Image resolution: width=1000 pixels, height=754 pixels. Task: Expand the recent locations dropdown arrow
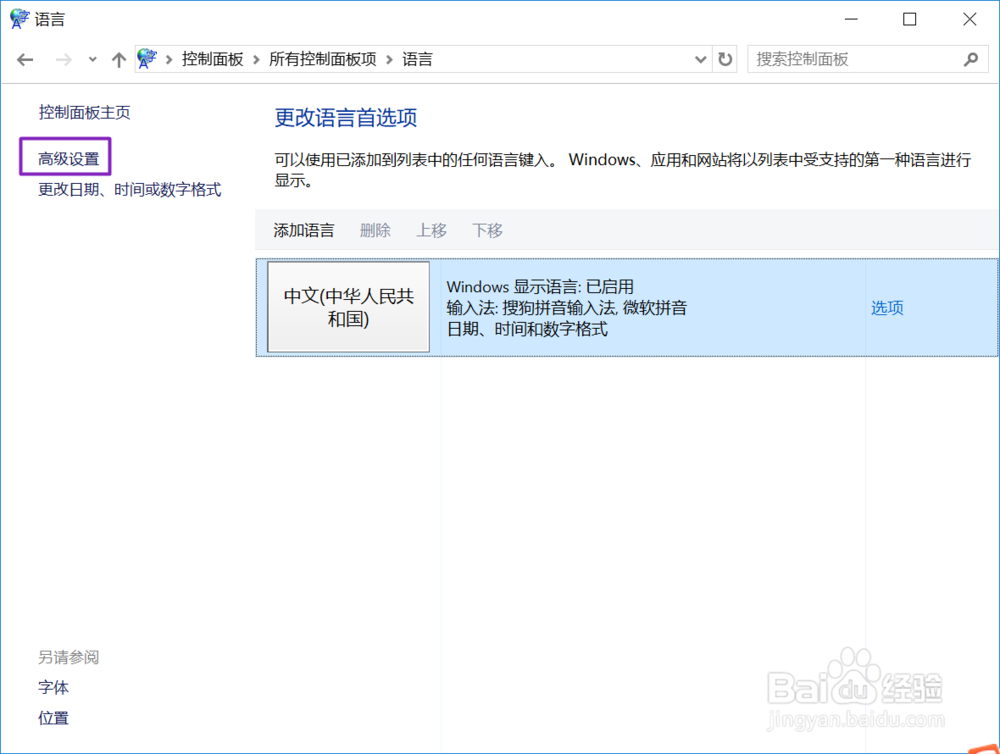[92, 59]
